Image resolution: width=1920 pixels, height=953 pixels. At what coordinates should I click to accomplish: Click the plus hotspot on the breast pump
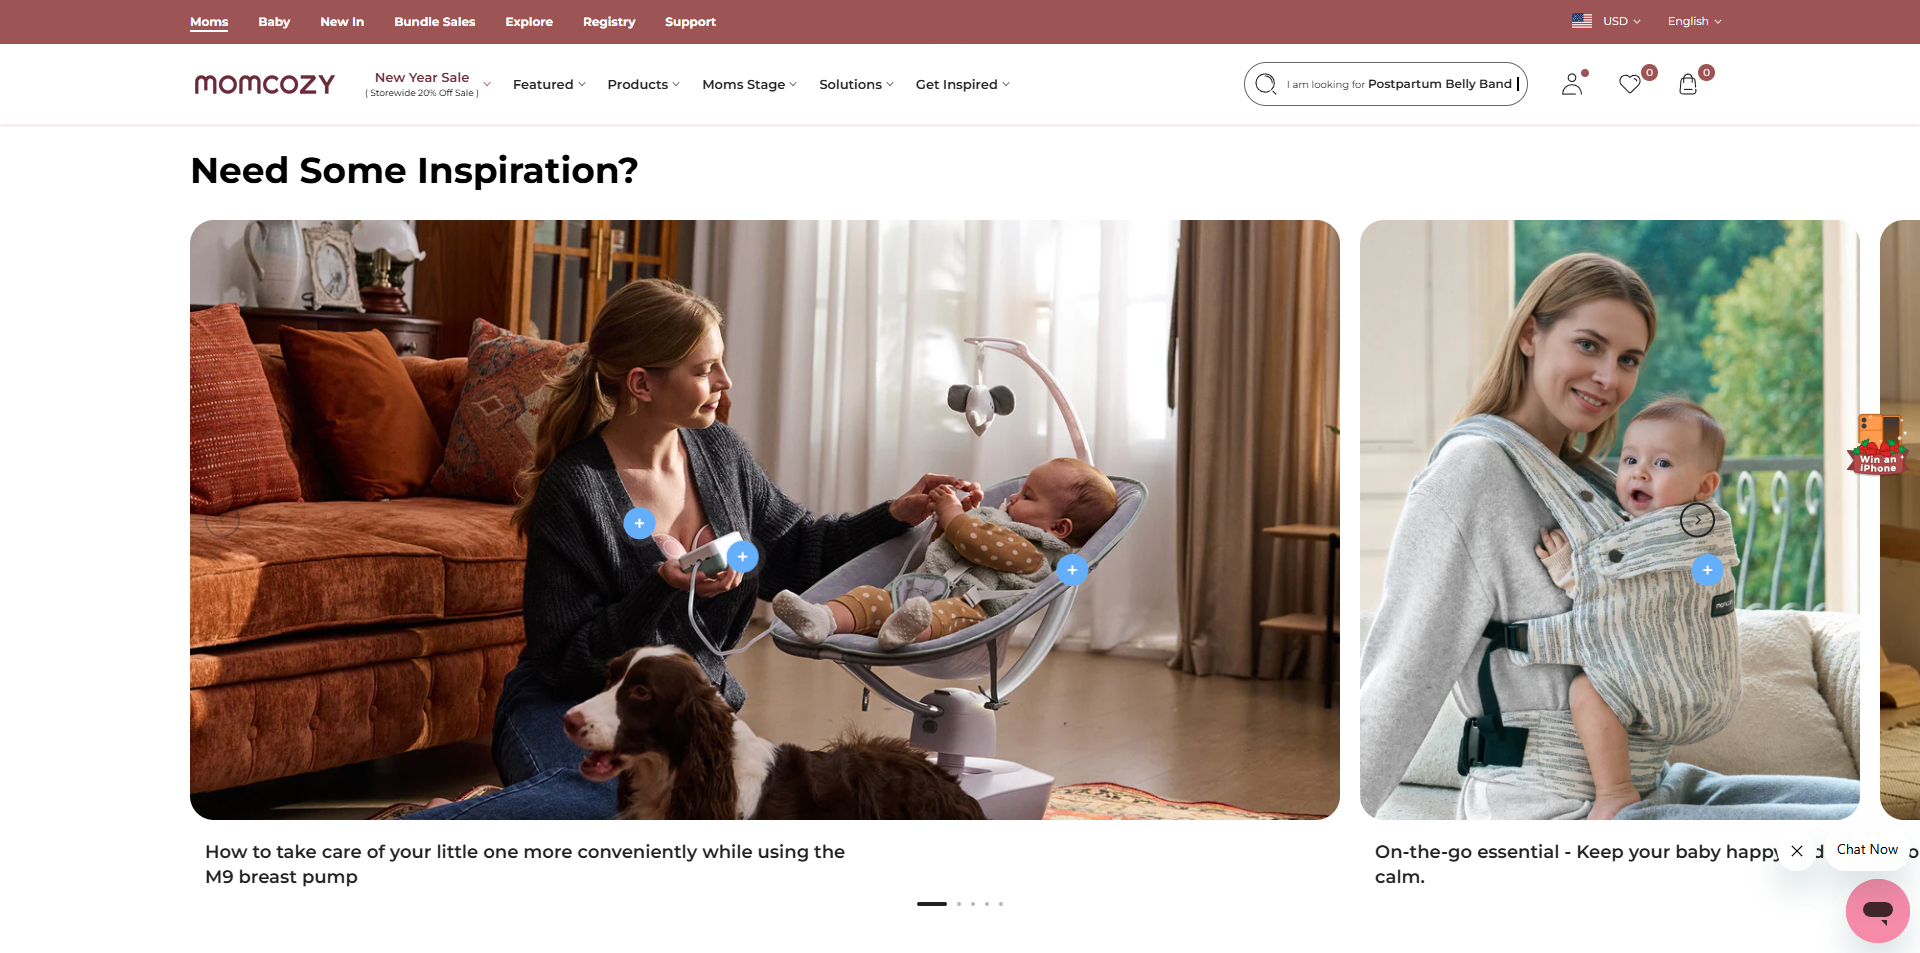point(742,557)
